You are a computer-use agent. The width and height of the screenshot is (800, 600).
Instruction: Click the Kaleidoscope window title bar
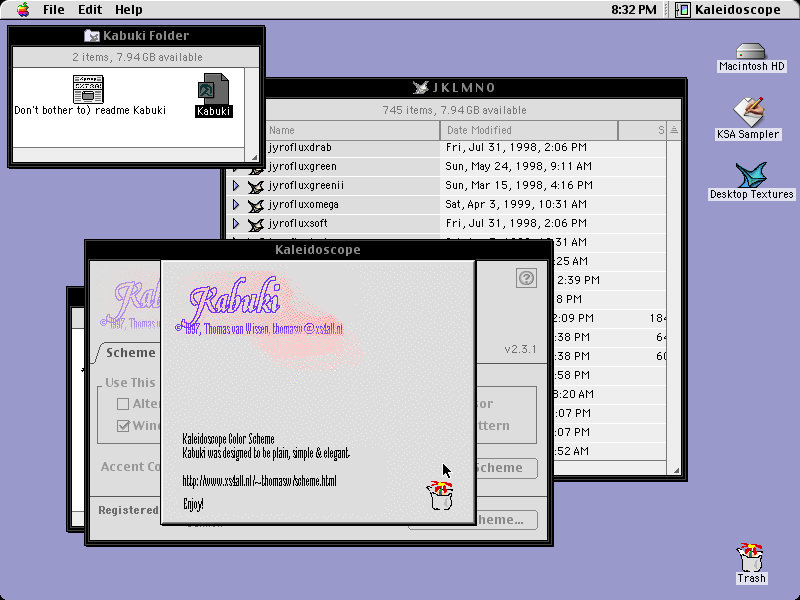318,250
